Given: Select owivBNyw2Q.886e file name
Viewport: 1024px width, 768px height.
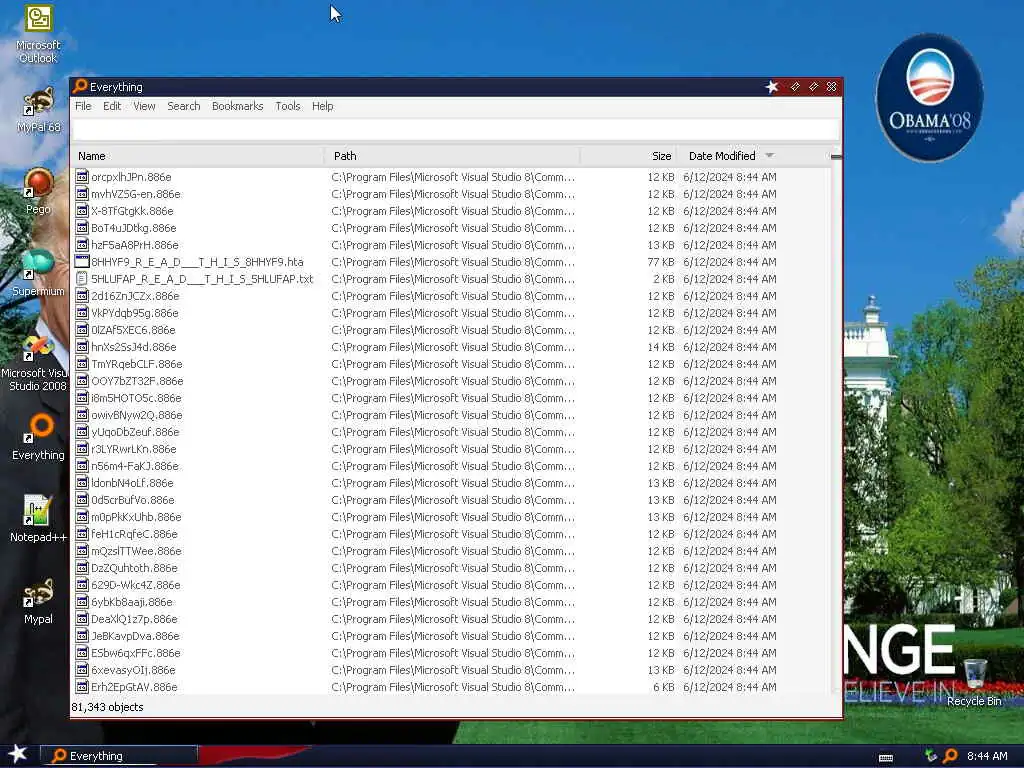Looking at the screenshot, I should (136, 414).
